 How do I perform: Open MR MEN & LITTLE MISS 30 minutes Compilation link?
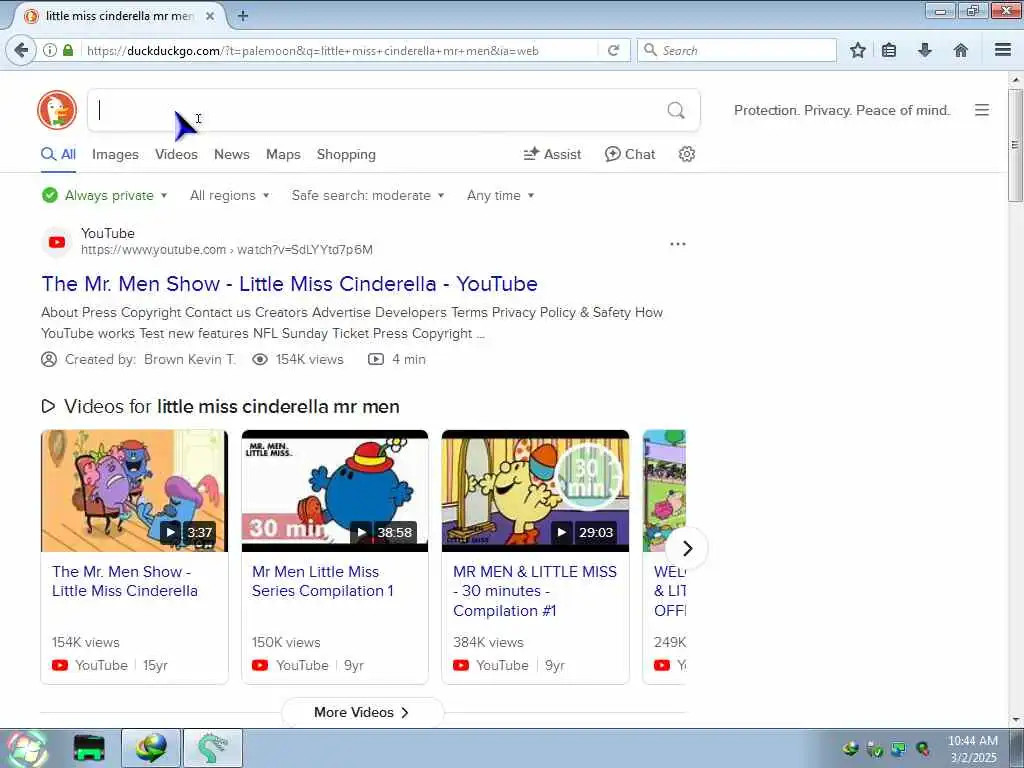[535, 591]
